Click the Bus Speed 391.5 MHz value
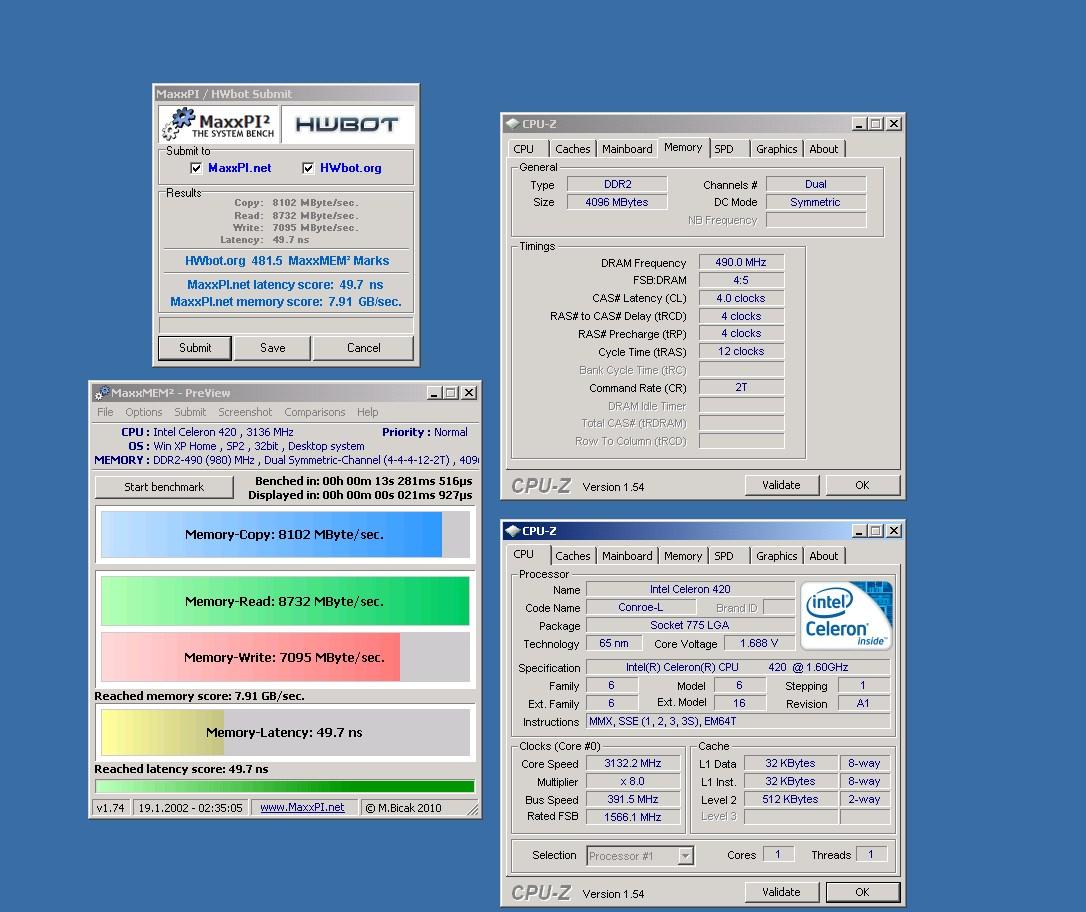The width and height of the screenshot is (1086, 912). (632, 799)
